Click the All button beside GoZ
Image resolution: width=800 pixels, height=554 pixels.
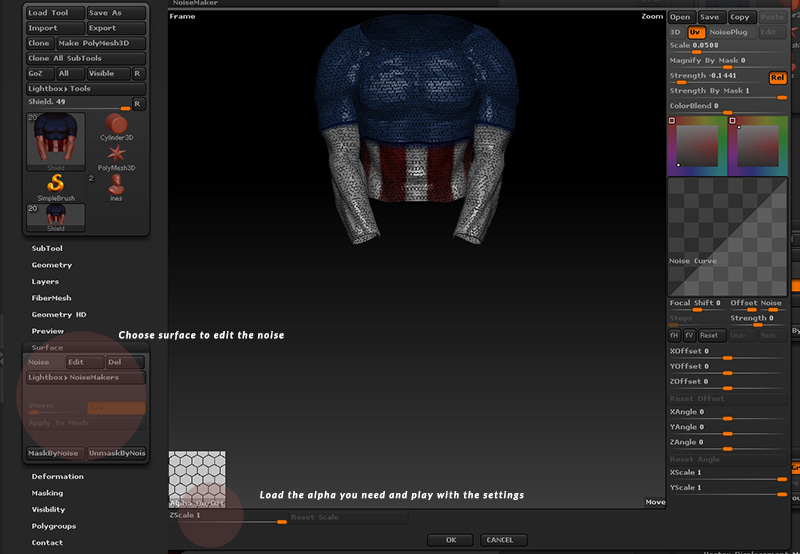(x=70, y=73)
